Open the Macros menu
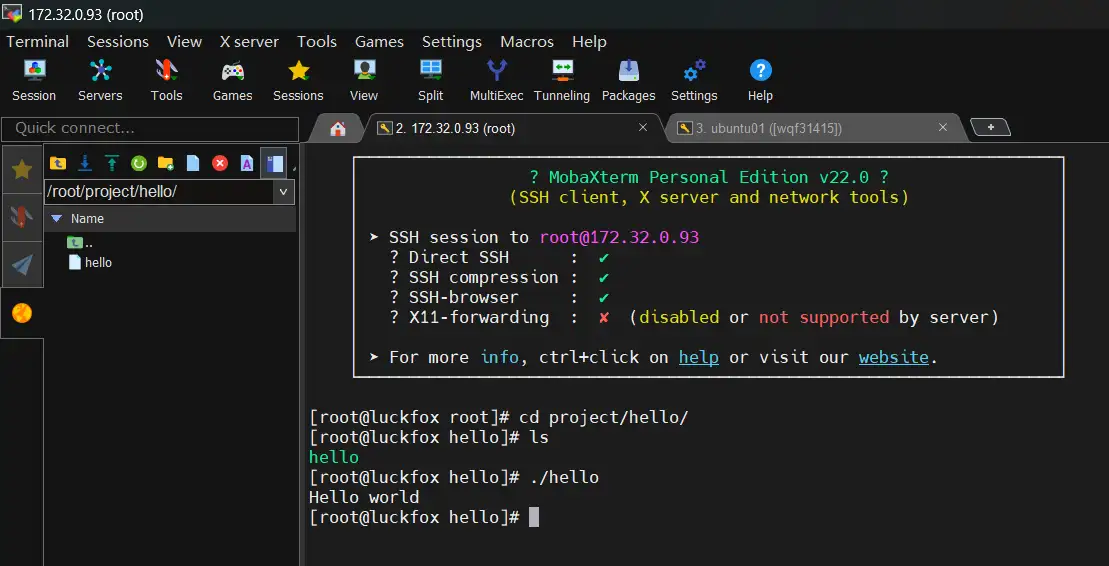Viewport: 1109px width, 566px height. tap(526, 41)
